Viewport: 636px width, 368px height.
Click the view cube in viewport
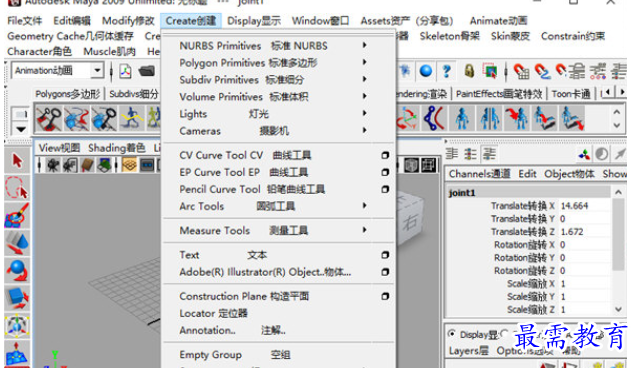tap(410, 220)
